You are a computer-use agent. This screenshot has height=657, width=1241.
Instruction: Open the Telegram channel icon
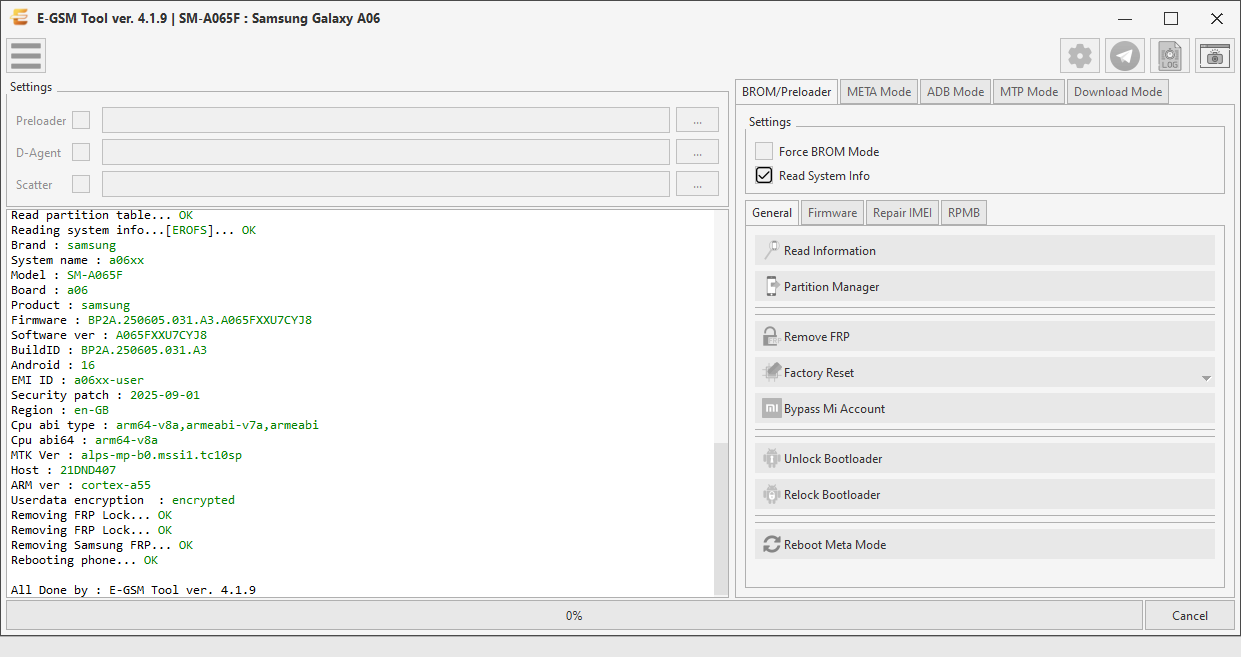click(1126, 56)
